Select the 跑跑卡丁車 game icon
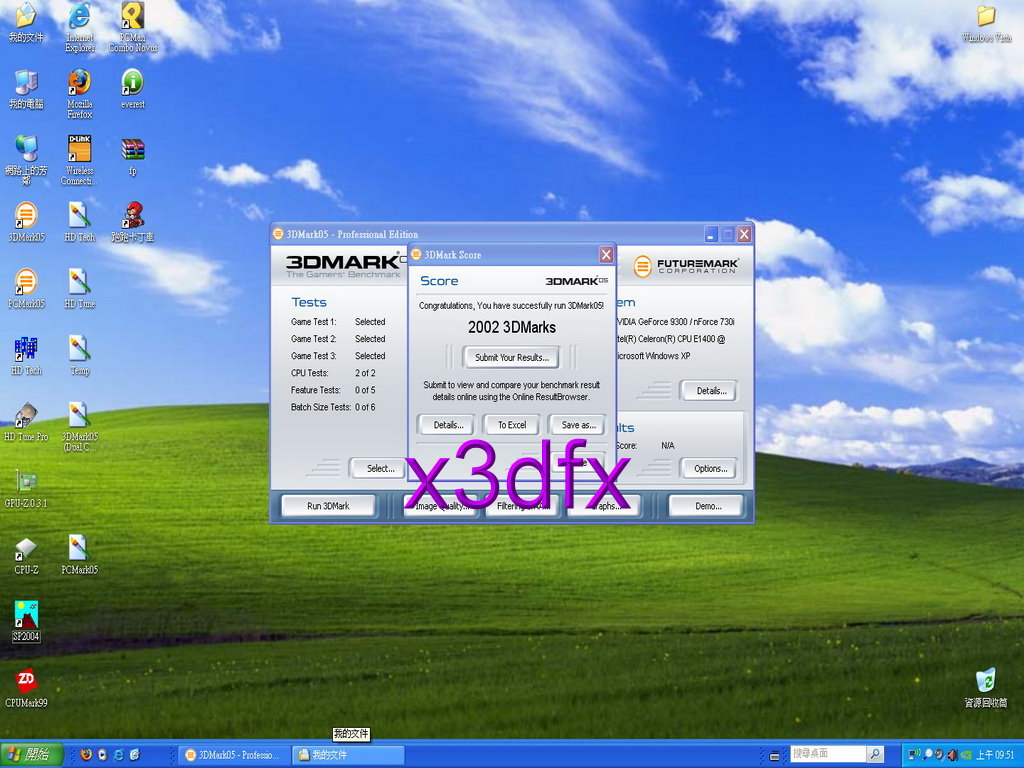Viewport: 1024px width, 768px height. coord(133,222)
